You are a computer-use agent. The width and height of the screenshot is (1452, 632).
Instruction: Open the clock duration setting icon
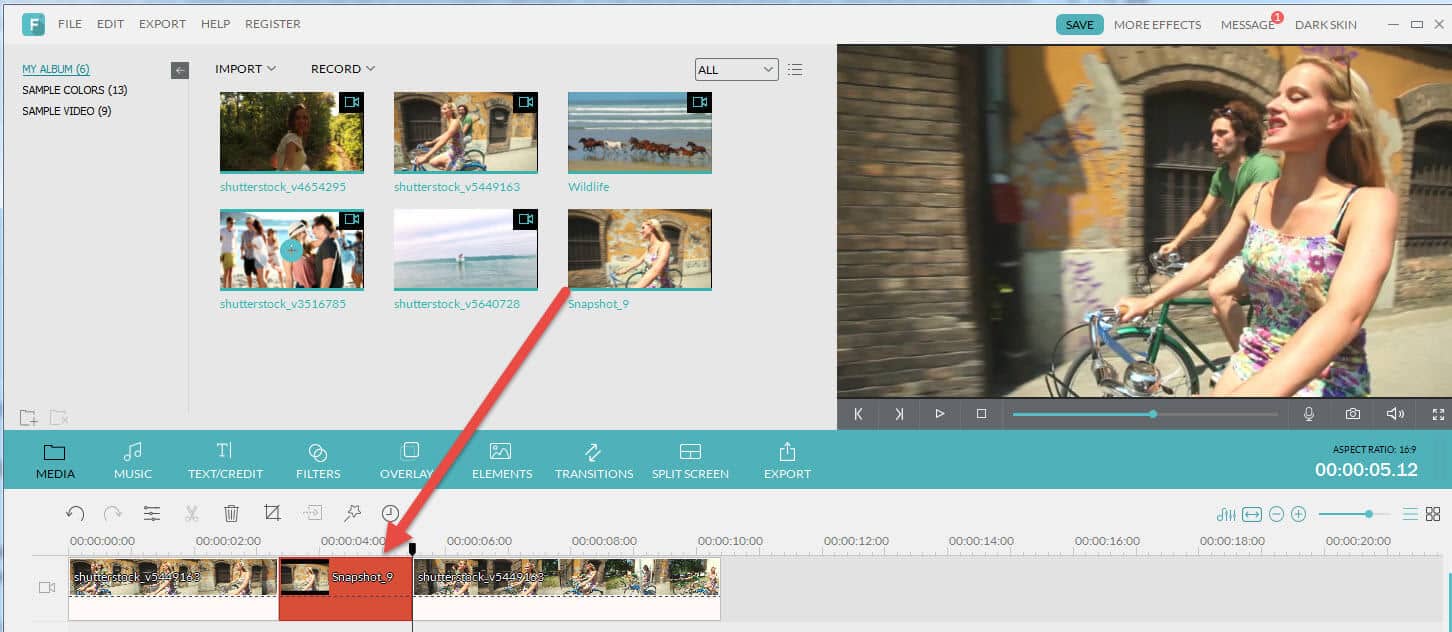click(x=390, y=513)
